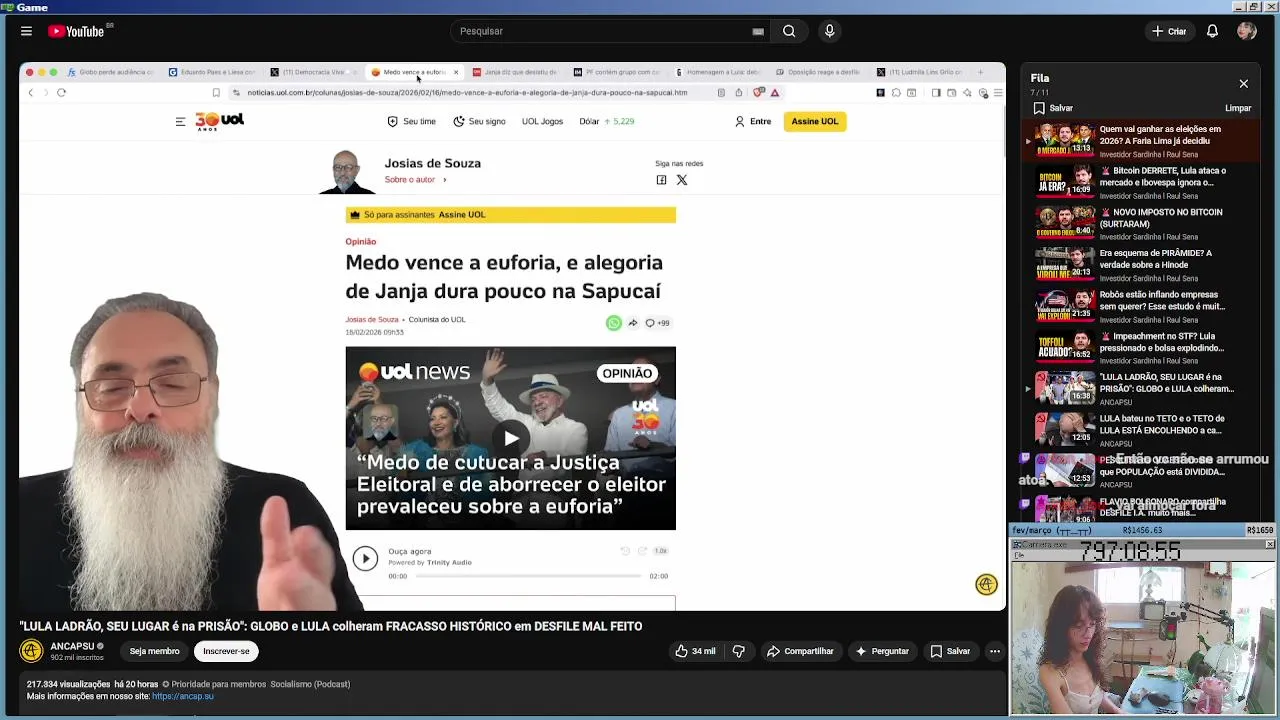Click Seja membro join button
The width and height of the screenshot is (1280, 720).
(x=154, y=651)
